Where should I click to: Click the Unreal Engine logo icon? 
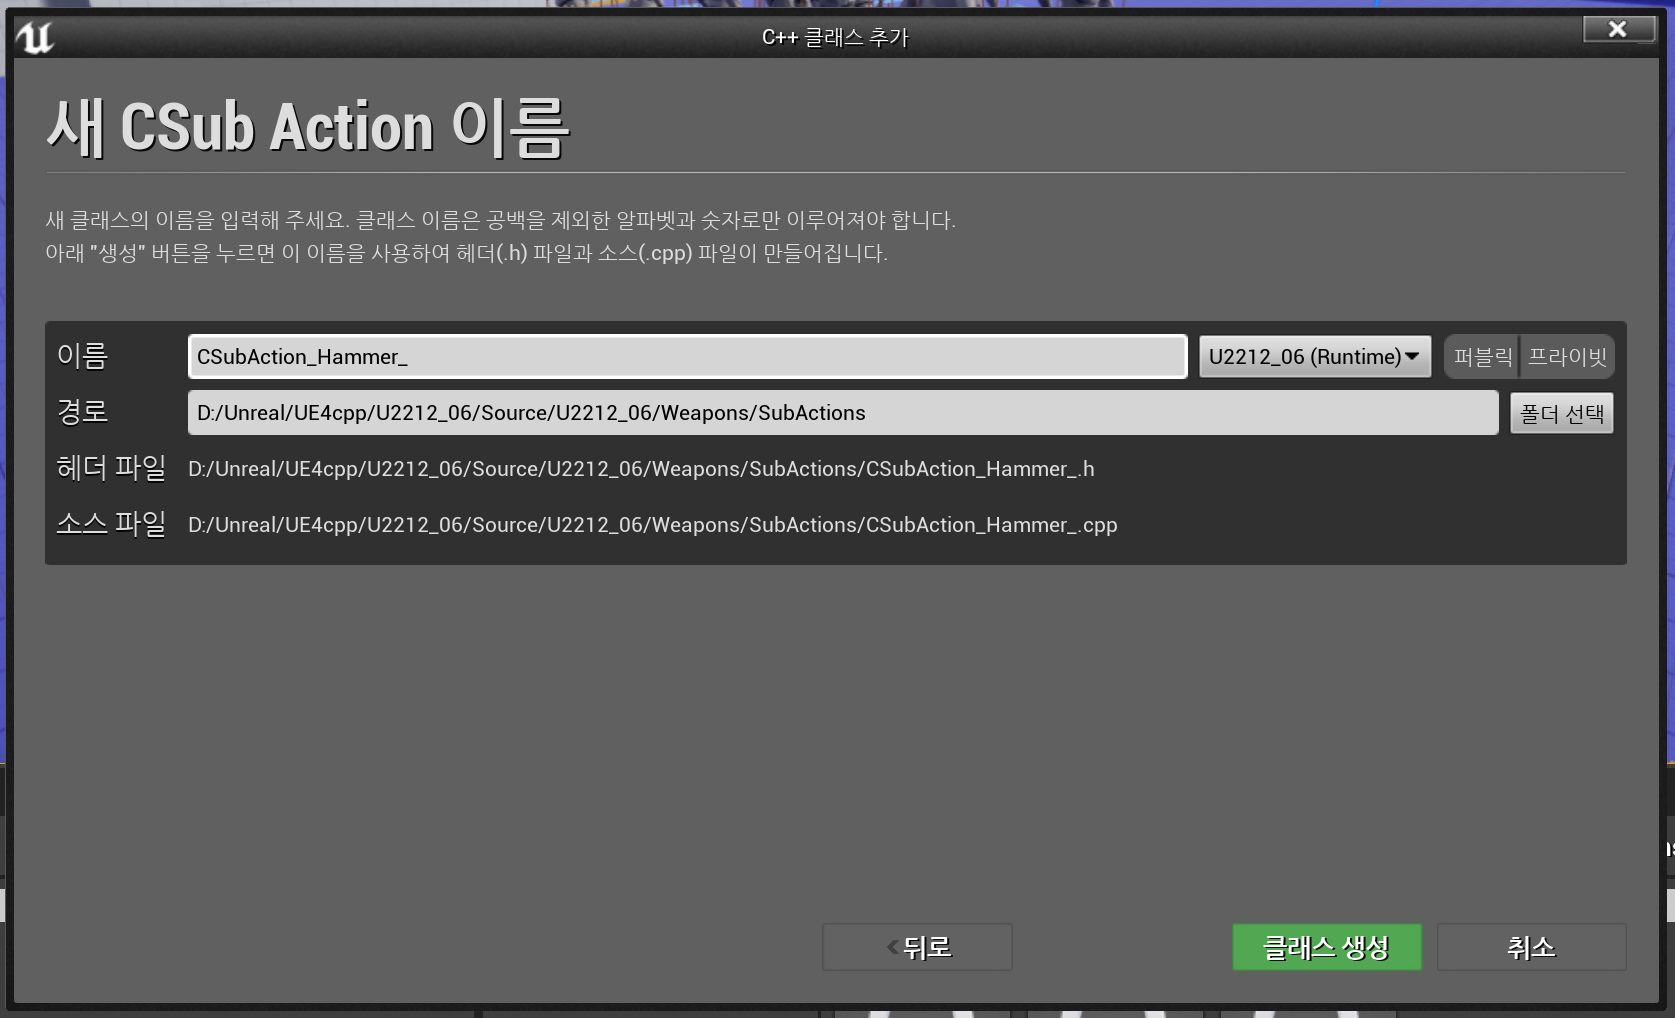point(35,37)
